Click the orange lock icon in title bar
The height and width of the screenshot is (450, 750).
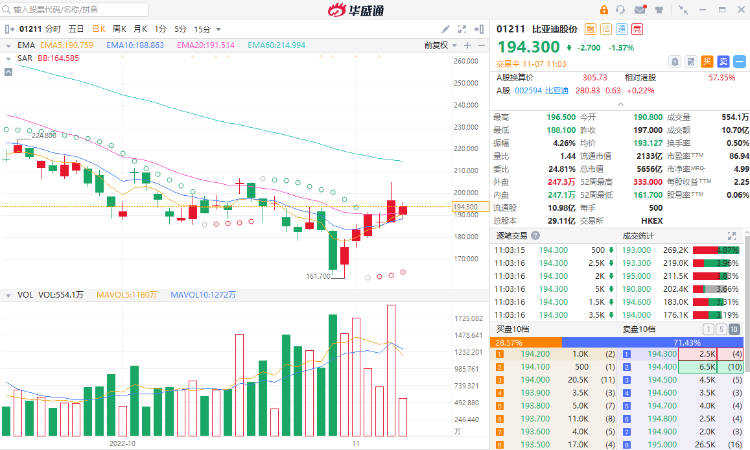tap(604, 10)
